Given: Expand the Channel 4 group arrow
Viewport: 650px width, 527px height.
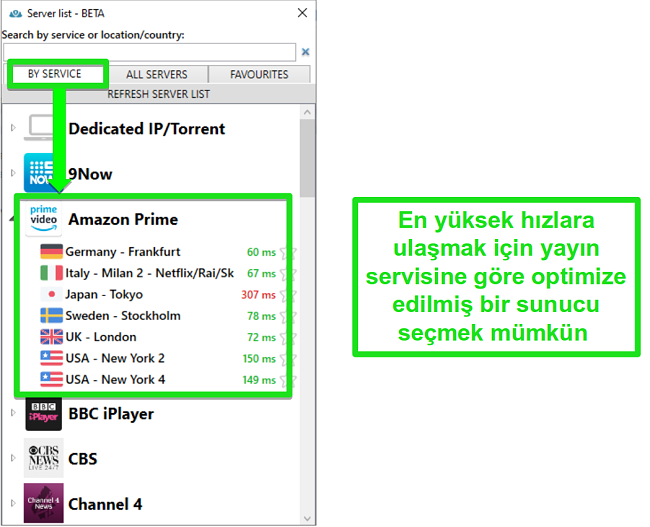Looking at the screenshot, I should (13, 503).
